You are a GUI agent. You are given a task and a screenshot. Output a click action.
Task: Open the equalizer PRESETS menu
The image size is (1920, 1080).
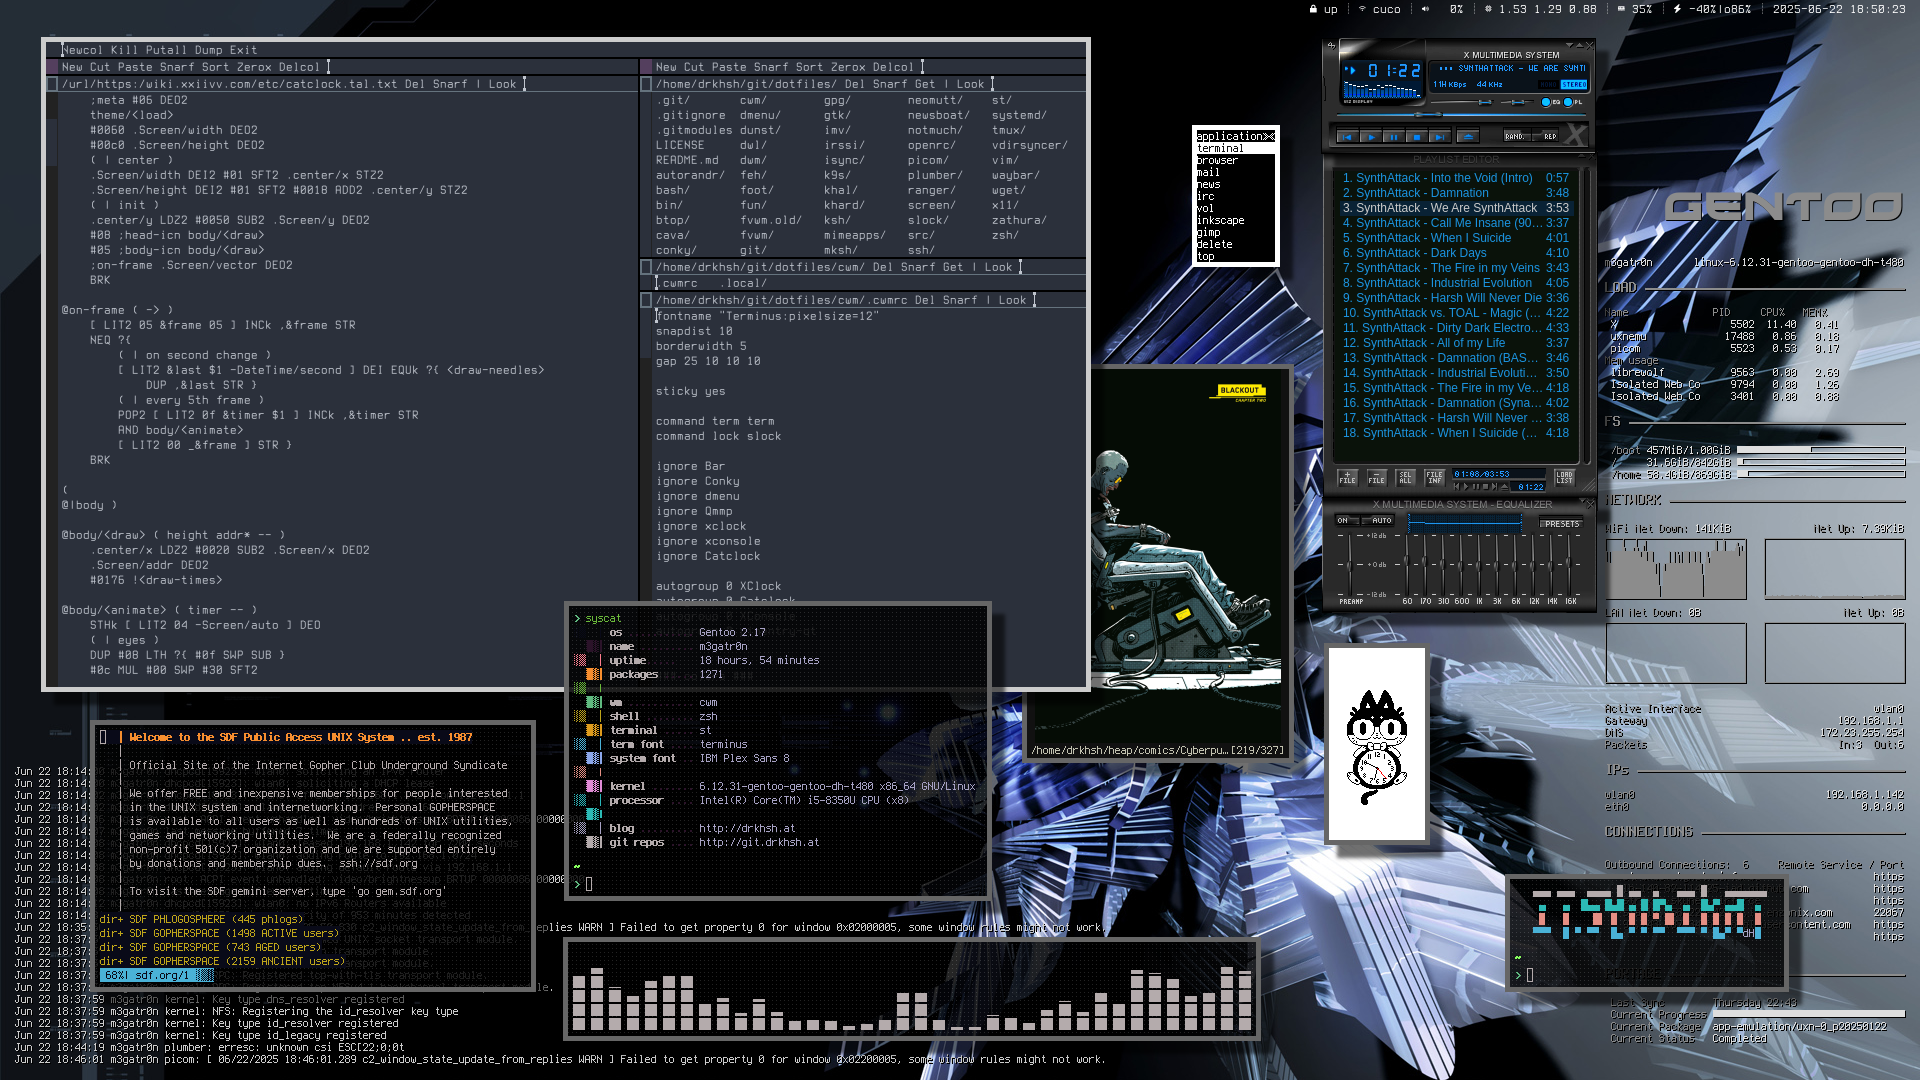pyautogui.click(x=1561, y=524)
